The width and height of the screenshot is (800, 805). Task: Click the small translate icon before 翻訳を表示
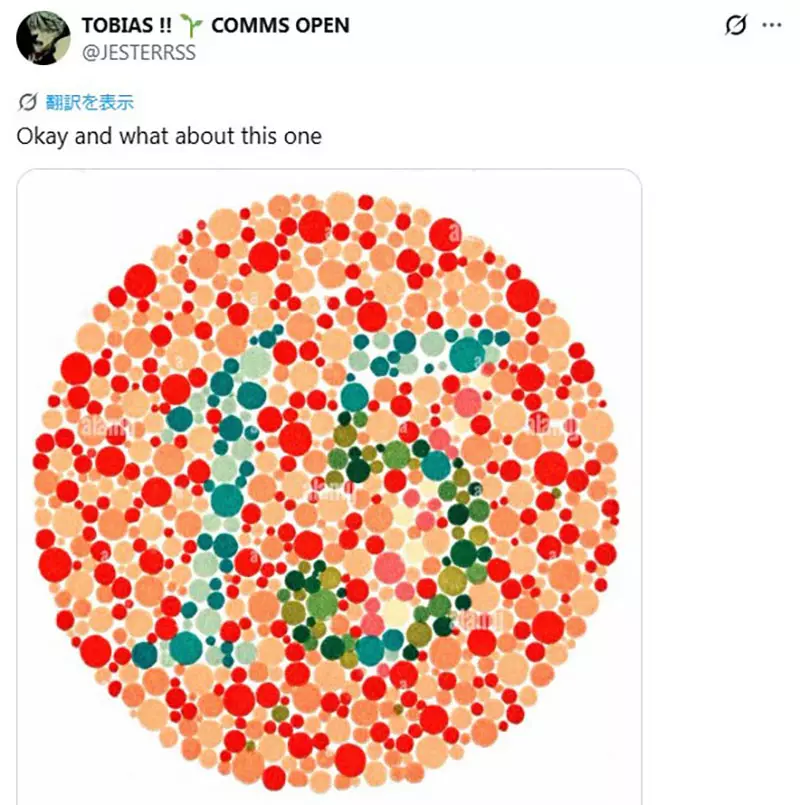(x=28, y=101)
